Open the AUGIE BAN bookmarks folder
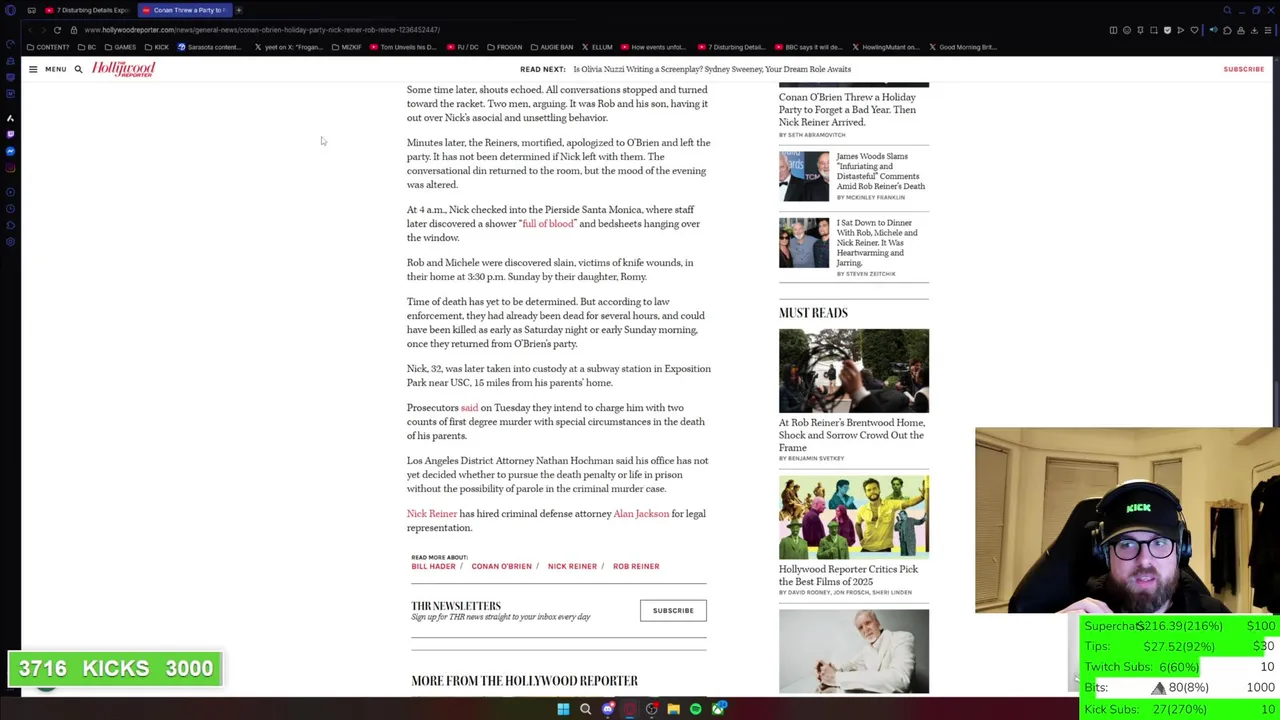The width and height of the screenshot is (1280, 720). (x=552, y=47)
